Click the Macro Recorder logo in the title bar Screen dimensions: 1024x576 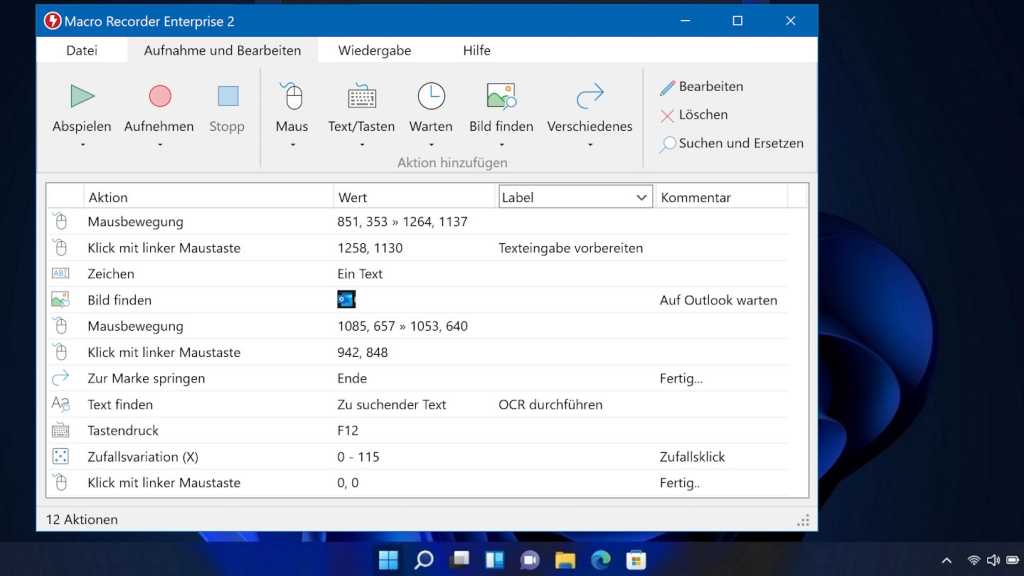[x=52, y=21]
